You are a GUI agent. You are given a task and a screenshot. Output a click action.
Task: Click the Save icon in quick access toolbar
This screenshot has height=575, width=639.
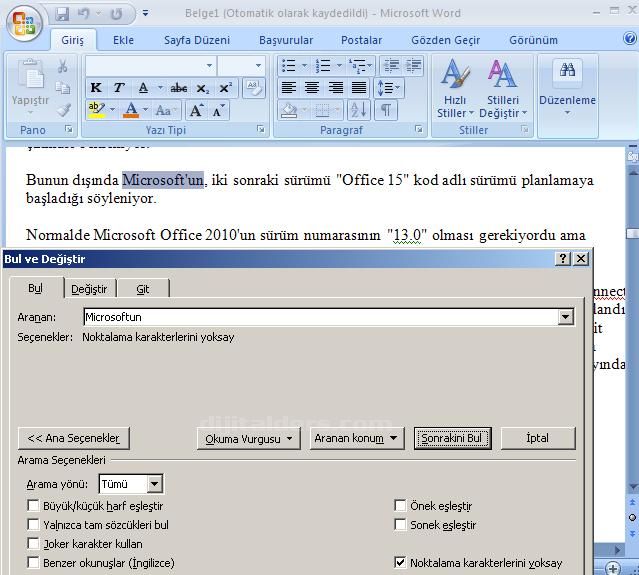(62, 14)
